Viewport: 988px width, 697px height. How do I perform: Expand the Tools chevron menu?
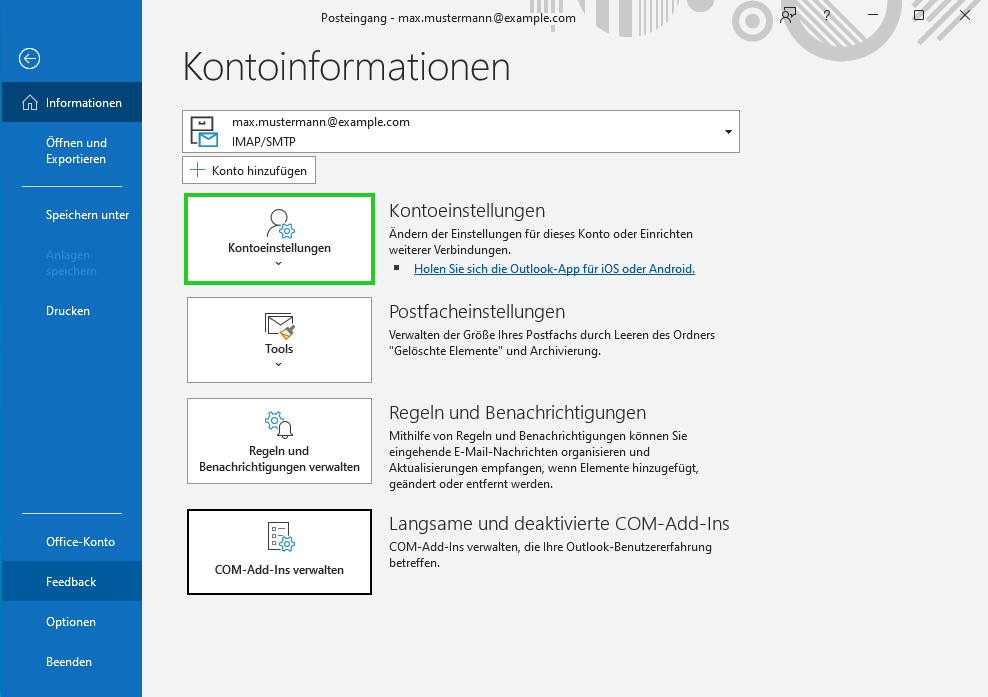click(279, 364)
